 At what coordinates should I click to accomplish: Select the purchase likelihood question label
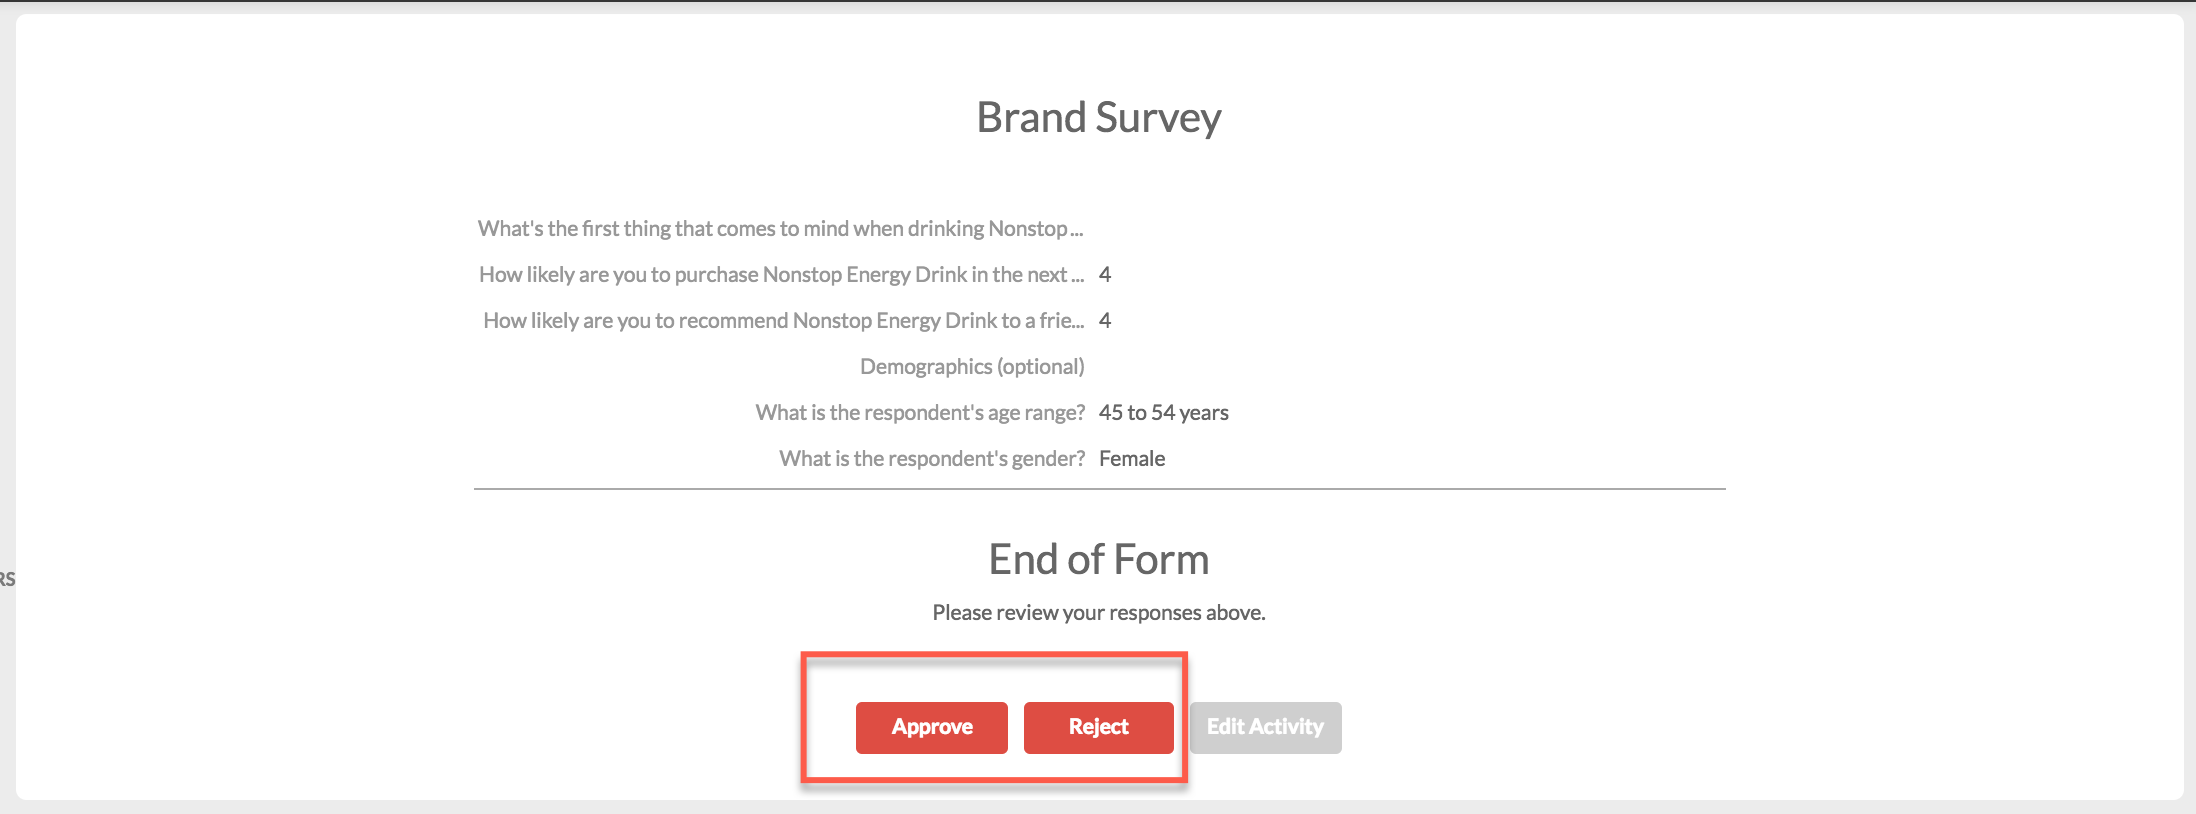(781, 275)
